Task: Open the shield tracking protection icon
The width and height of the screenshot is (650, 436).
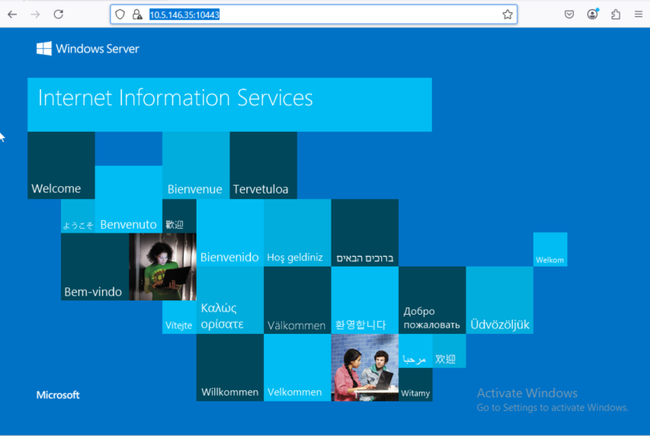Action: tap(120, 15)
